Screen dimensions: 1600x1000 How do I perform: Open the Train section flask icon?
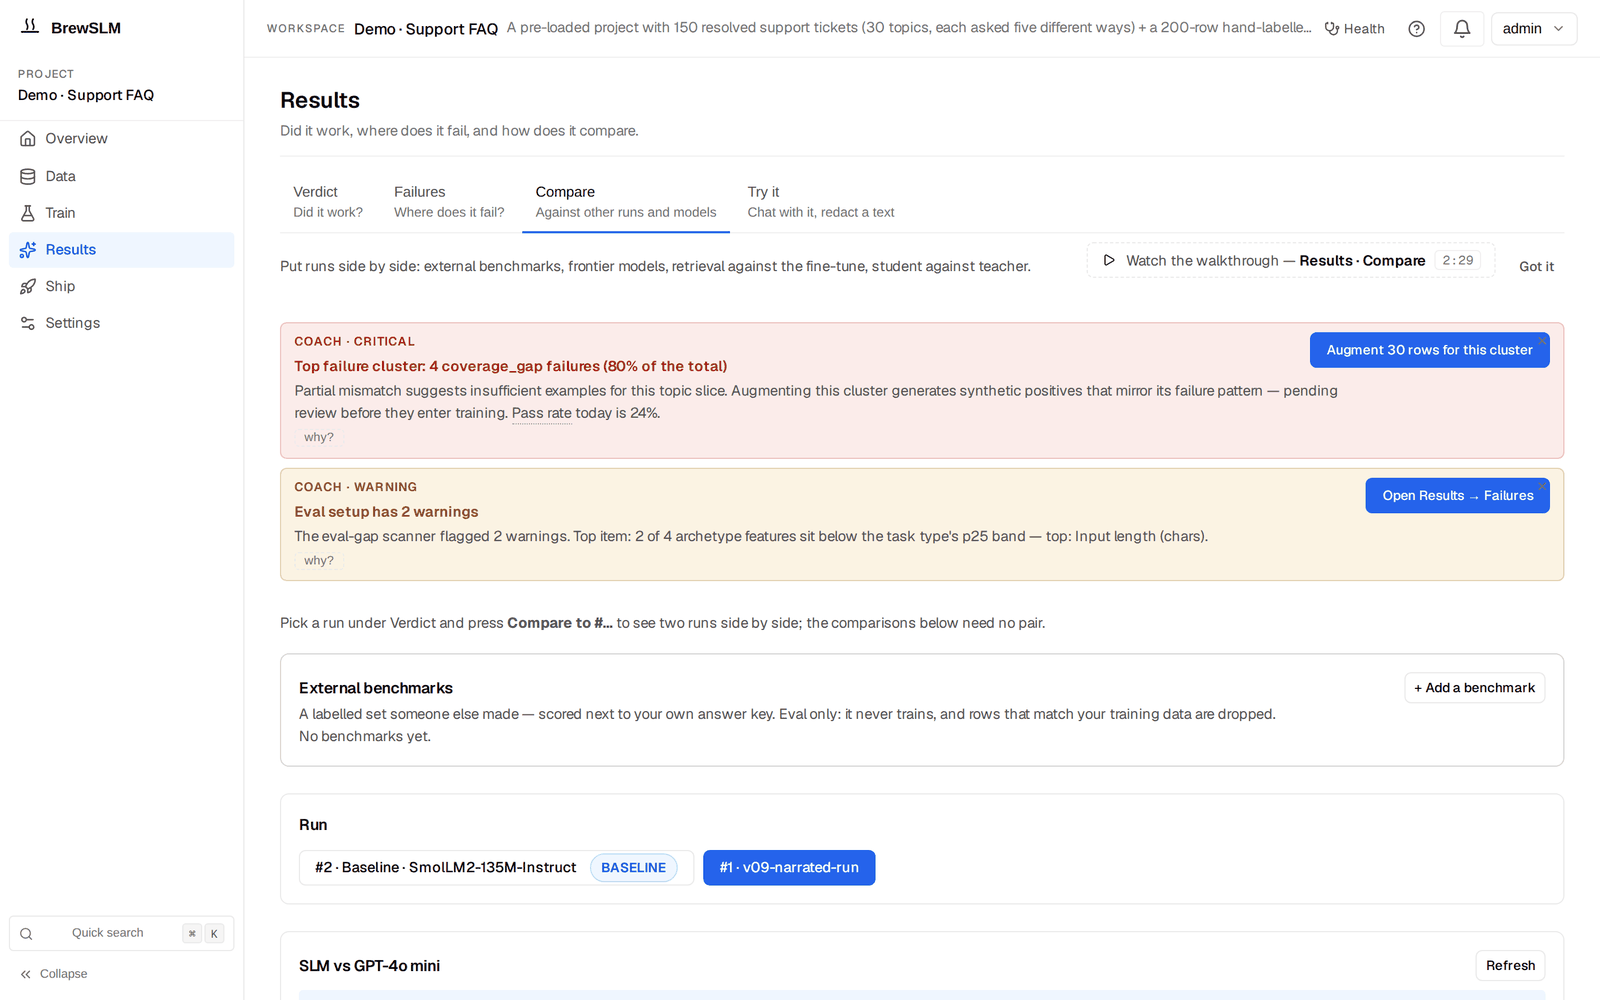coord(28,213)
